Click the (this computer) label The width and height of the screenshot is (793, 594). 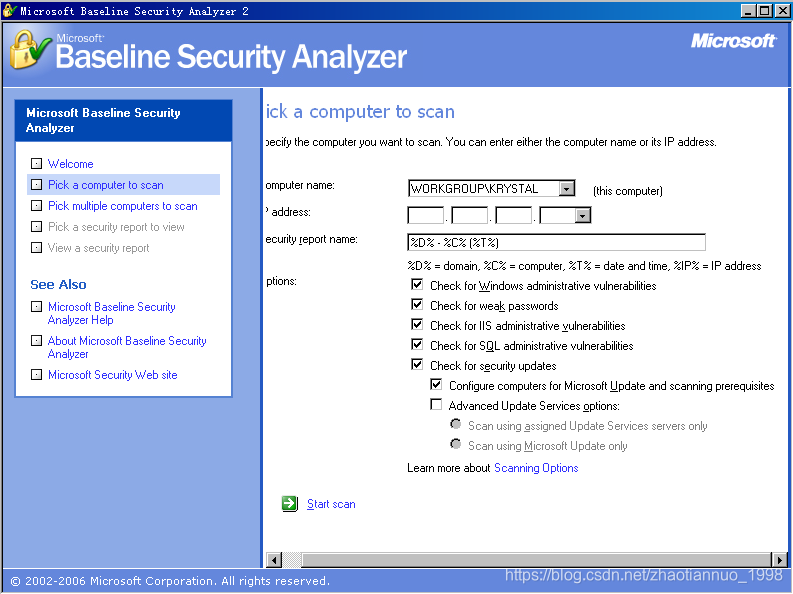[x=628, y=191]
